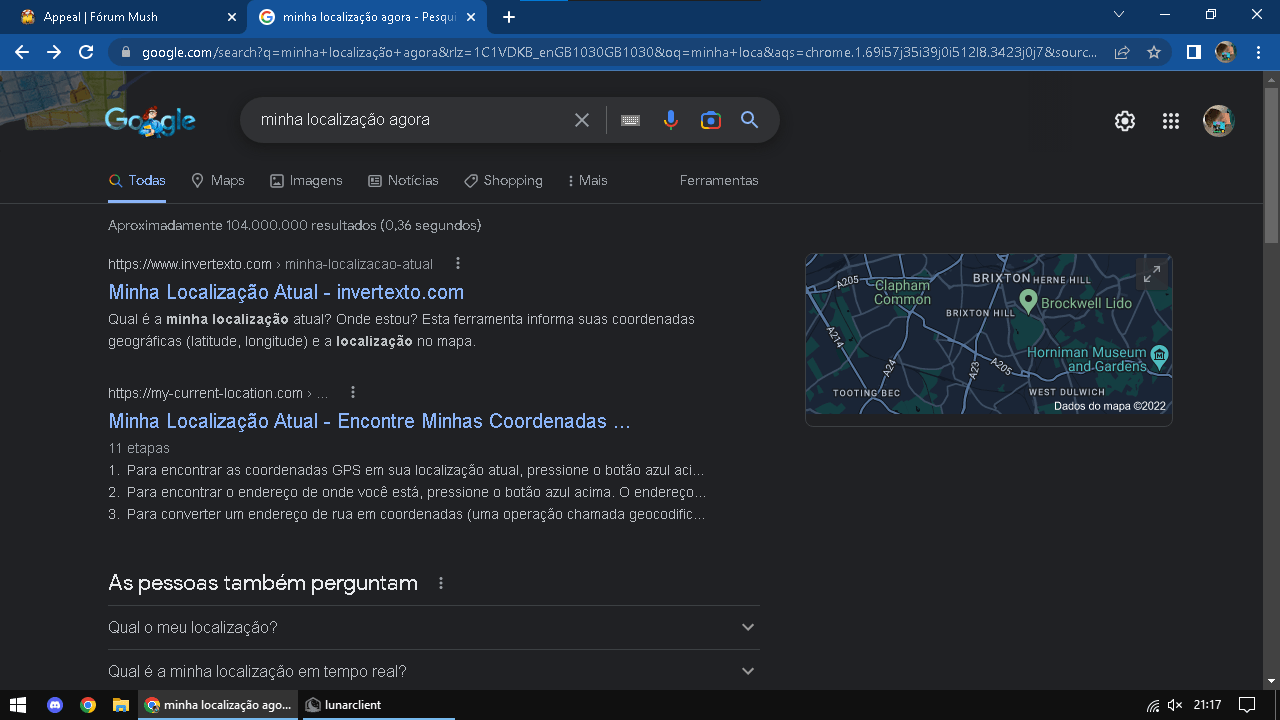
Task: Expand 'Qual o meu localização?' question
Action: pos(434,627)
